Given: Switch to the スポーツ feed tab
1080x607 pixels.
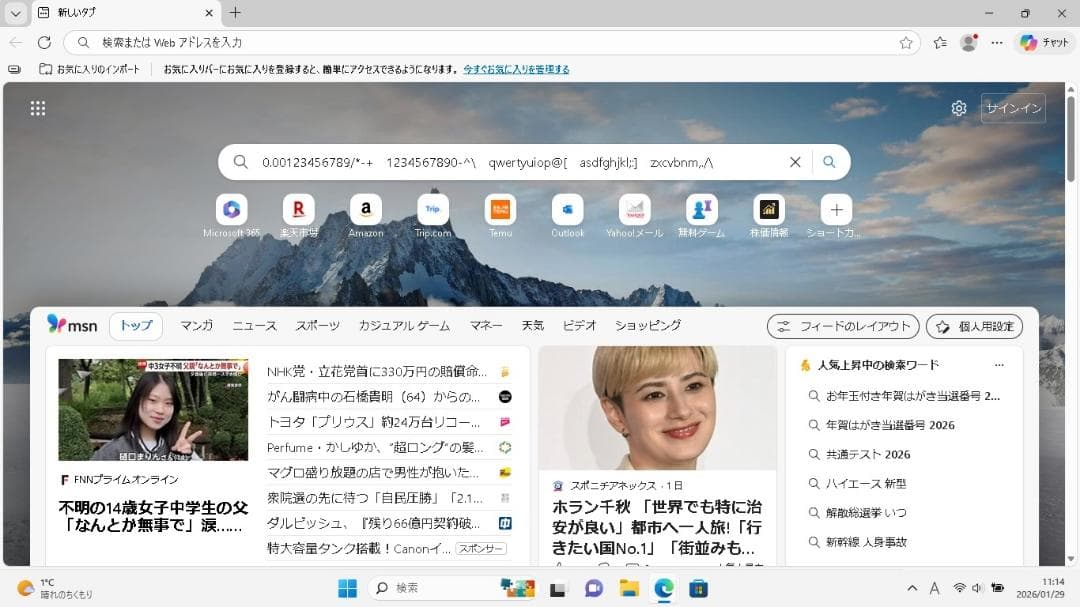Looking at the screenshot, I should pyautogui.click(x=319, y=325).
